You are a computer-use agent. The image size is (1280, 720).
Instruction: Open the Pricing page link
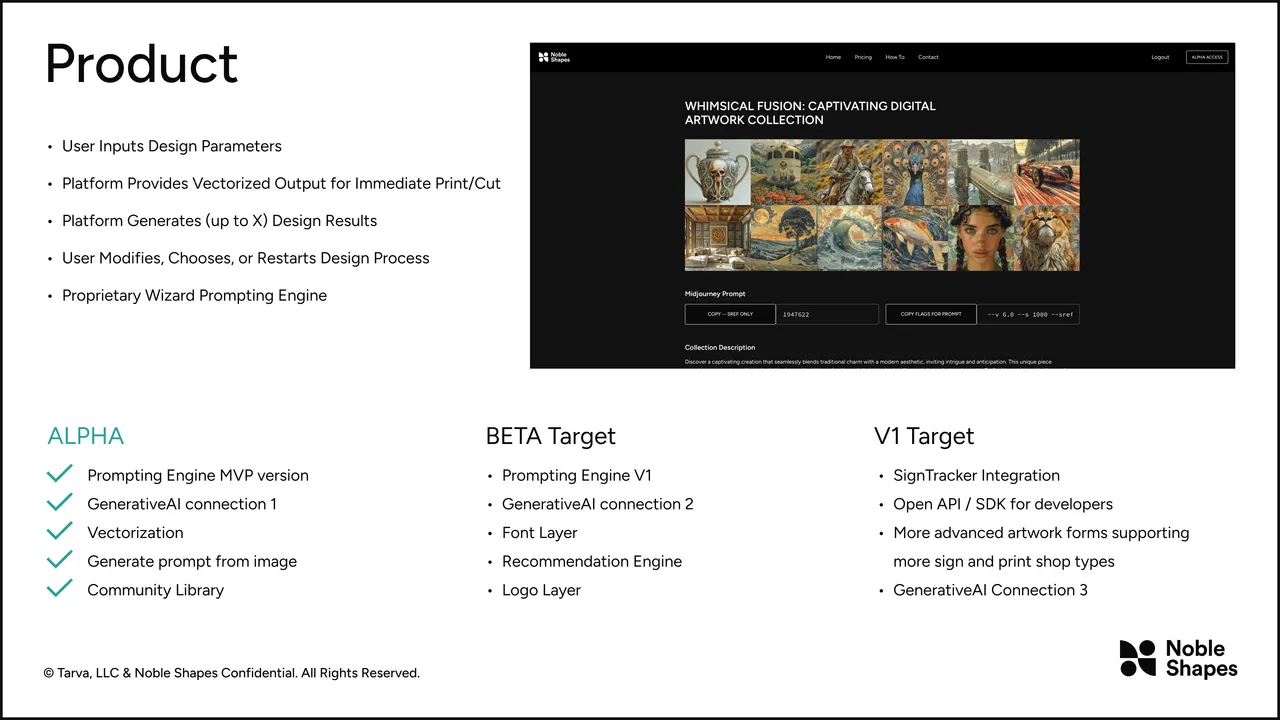pyautogui.click(x=863, y=57)
